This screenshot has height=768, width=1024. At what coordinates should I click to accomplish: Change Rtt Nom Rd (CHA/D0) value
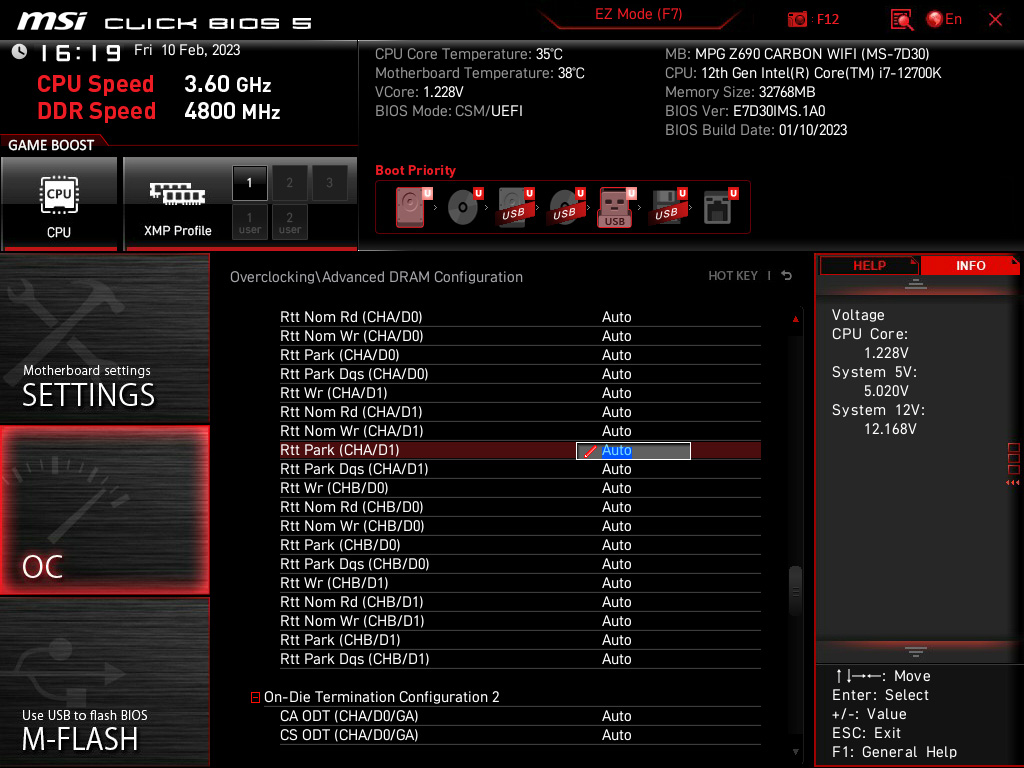tap(616, 317)
